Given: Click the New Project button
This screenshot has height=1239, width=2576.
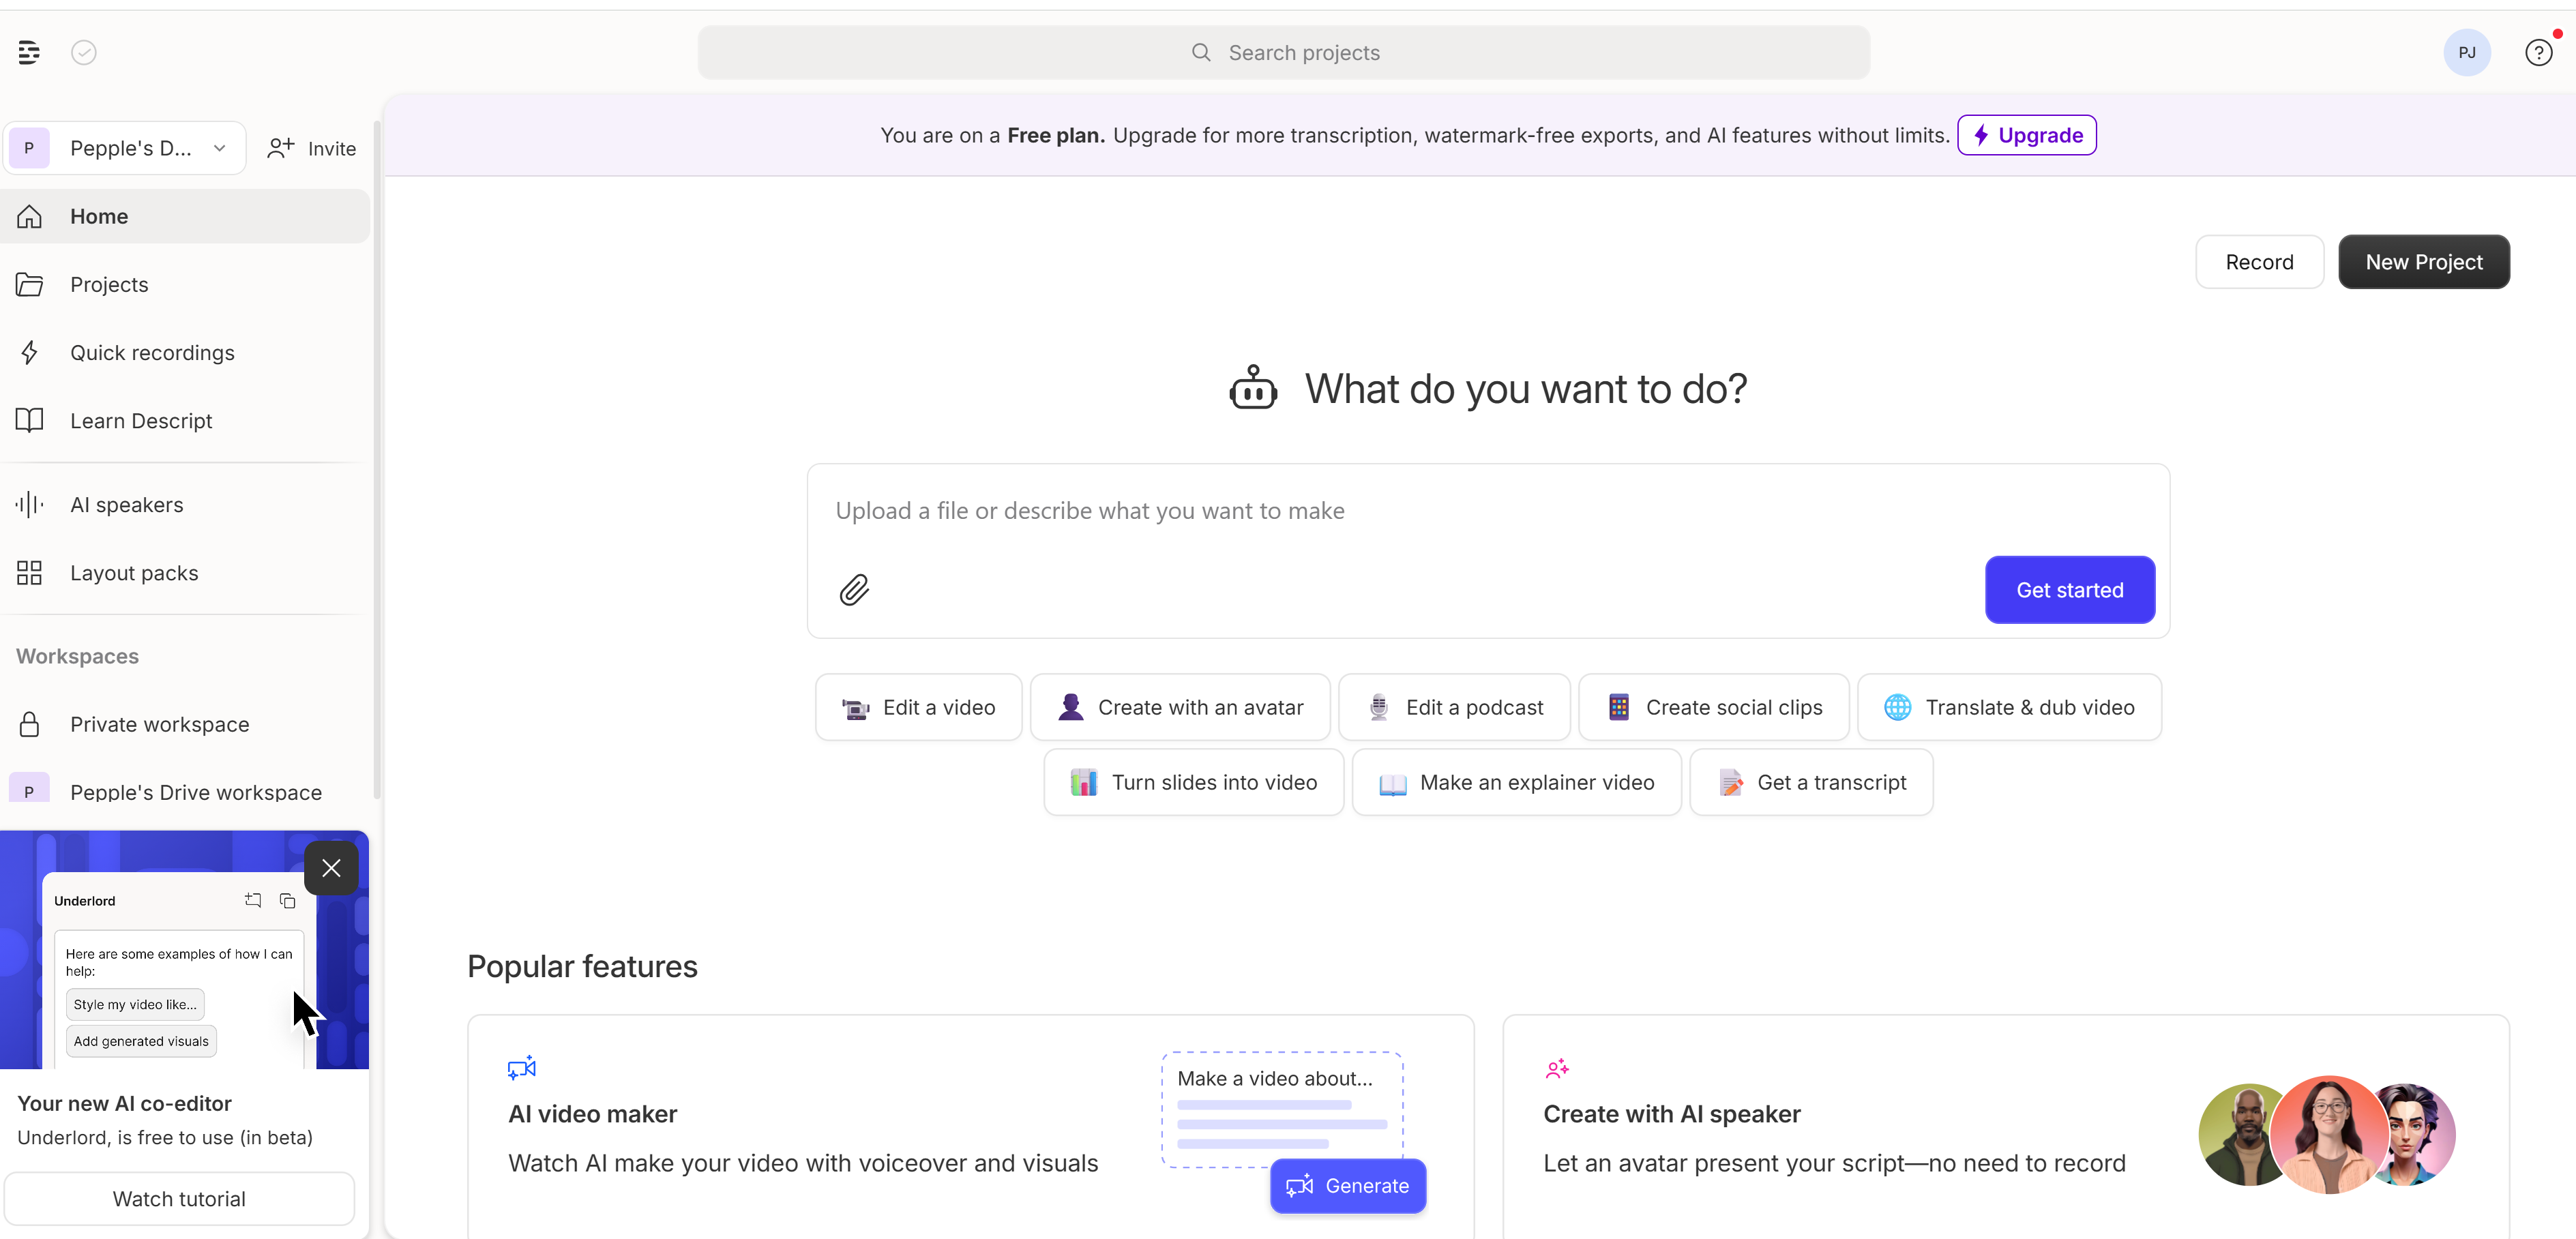Looking at the screenshot, I should [x=2423, y=262].
